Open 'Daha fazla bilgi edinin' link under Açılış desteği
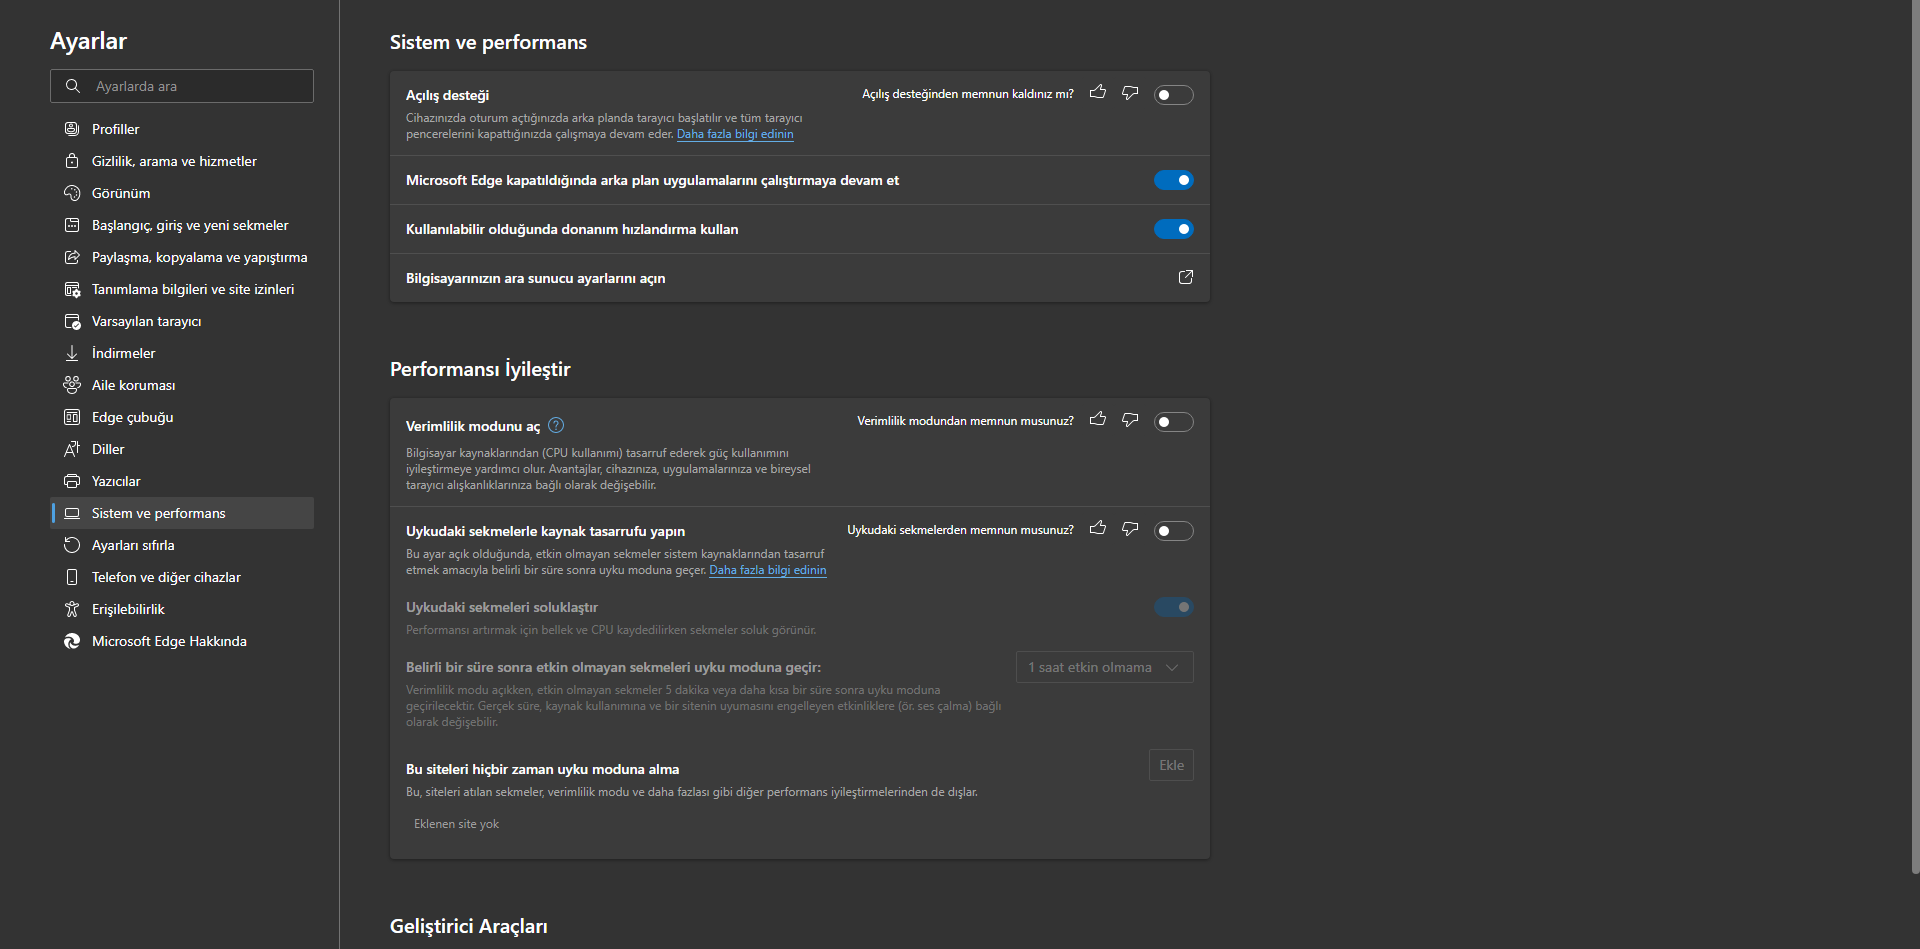1920x949 pixels. [735, 134]
